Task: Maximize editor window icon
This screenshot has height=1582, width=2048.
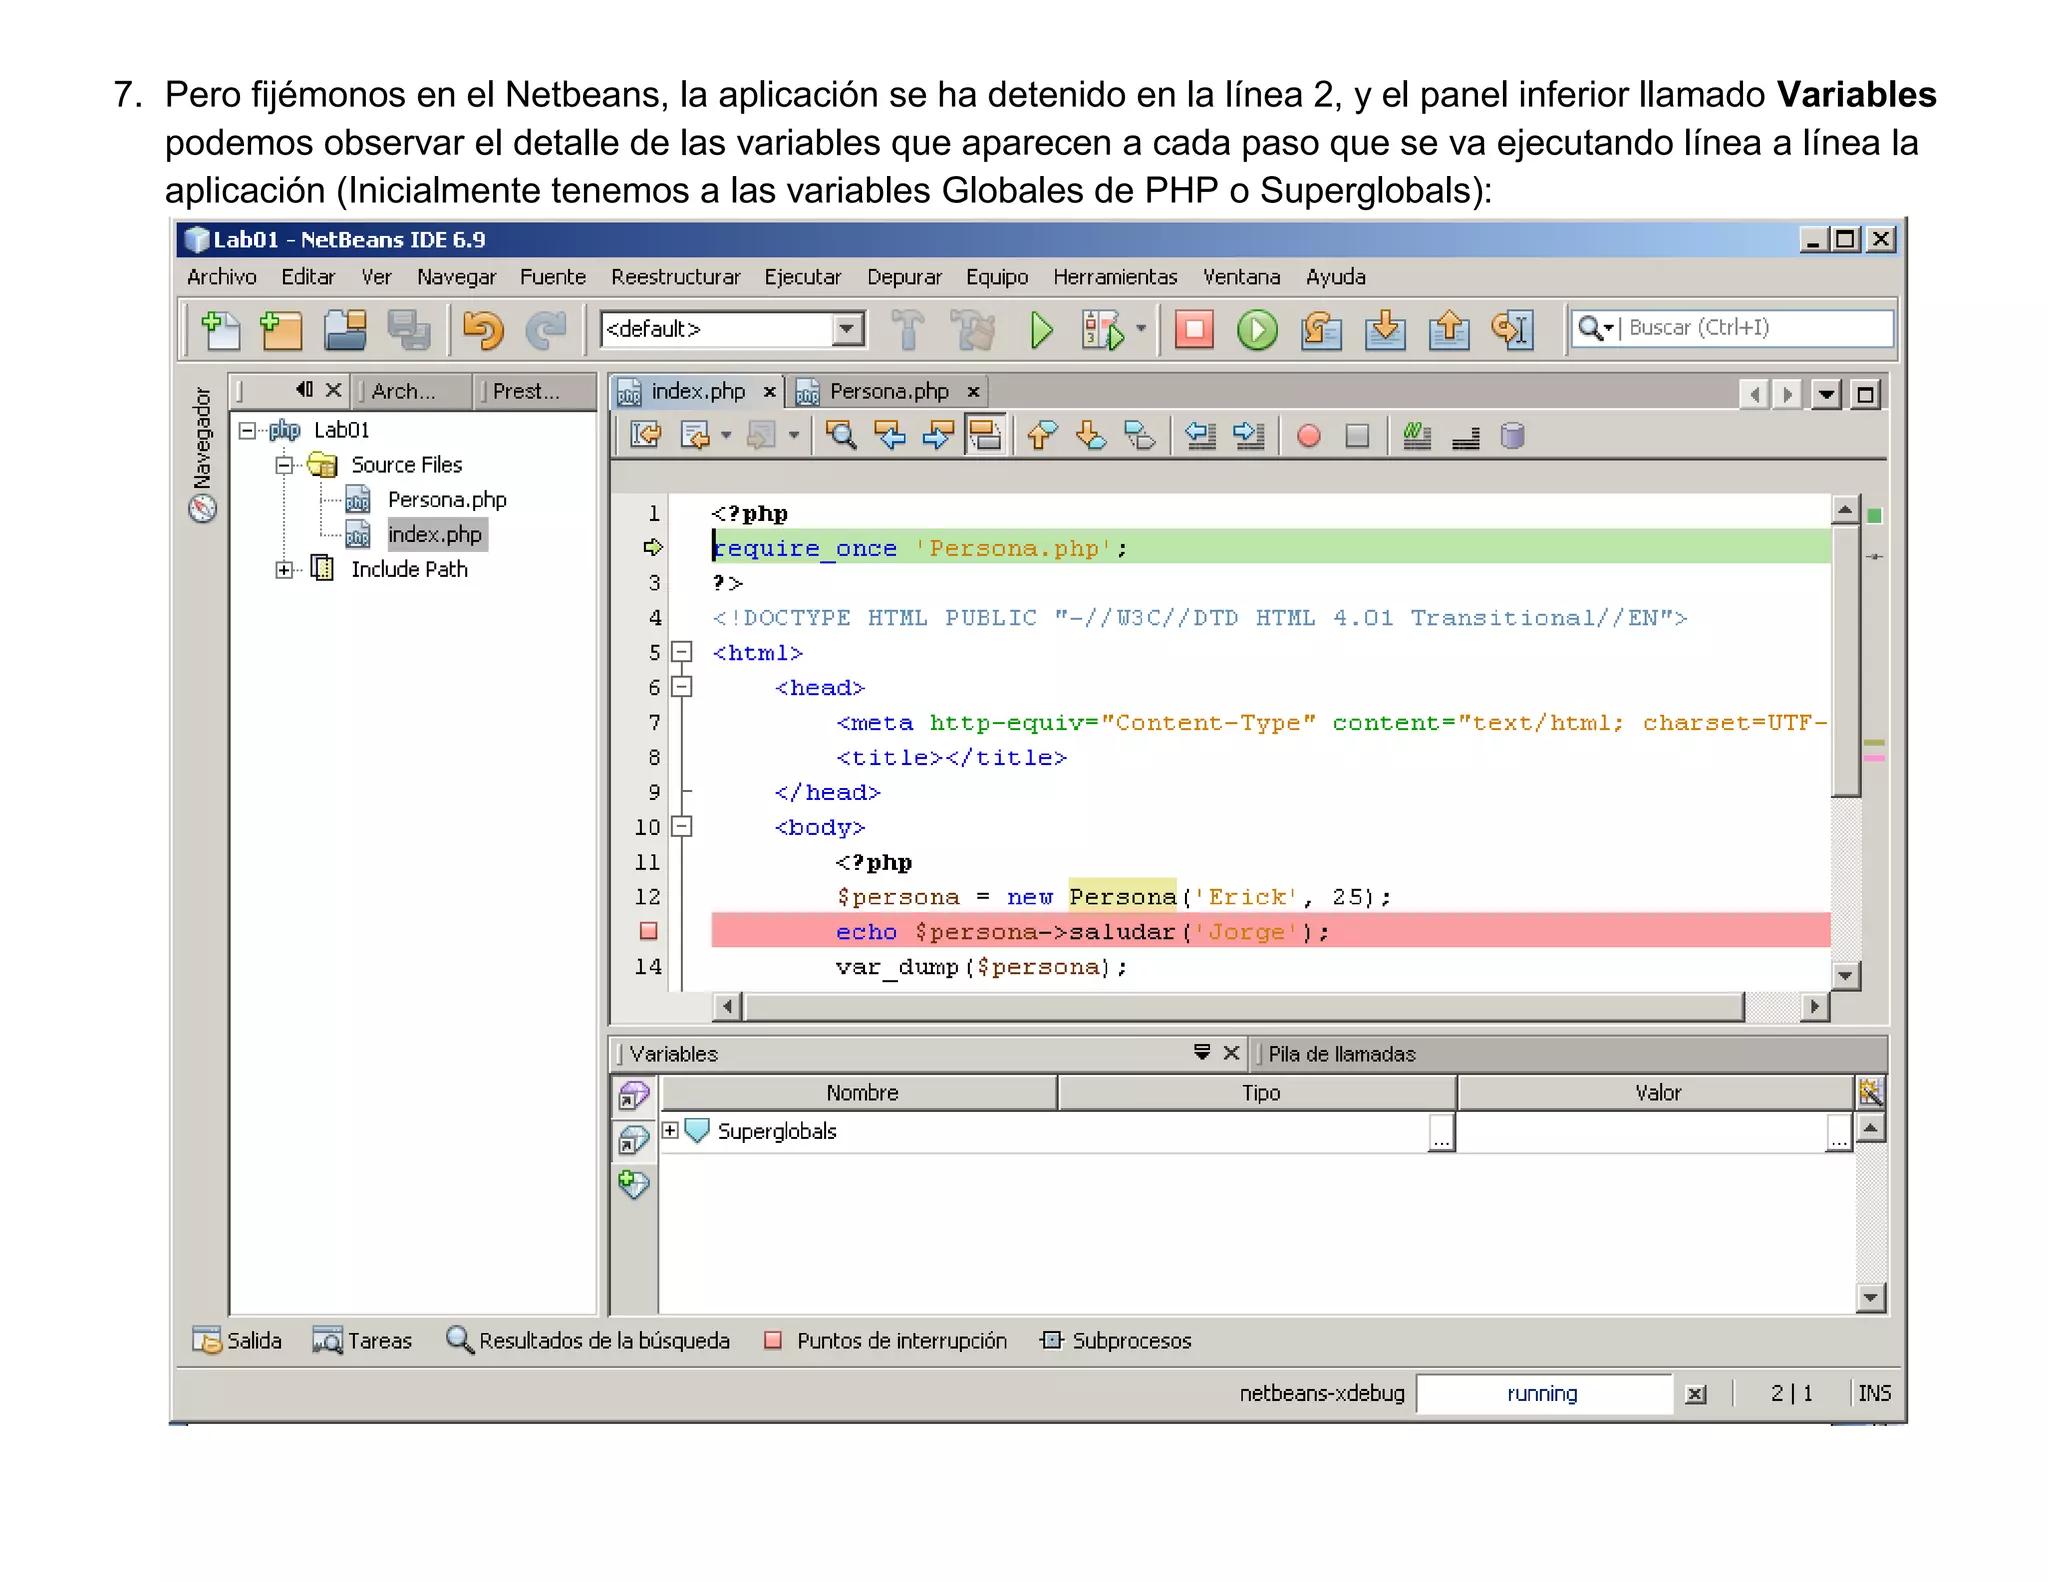Action: pyautogui.click(x=1865, y=394)
